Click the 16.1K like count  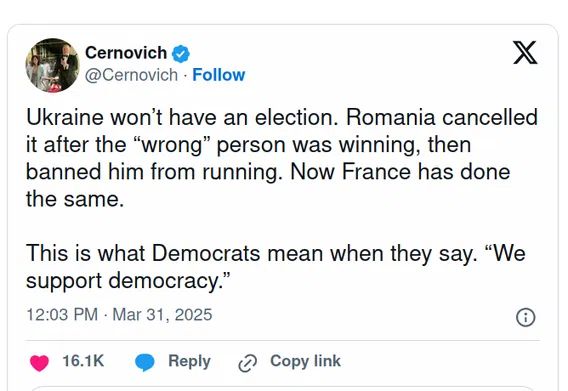(x=83, y=361)
